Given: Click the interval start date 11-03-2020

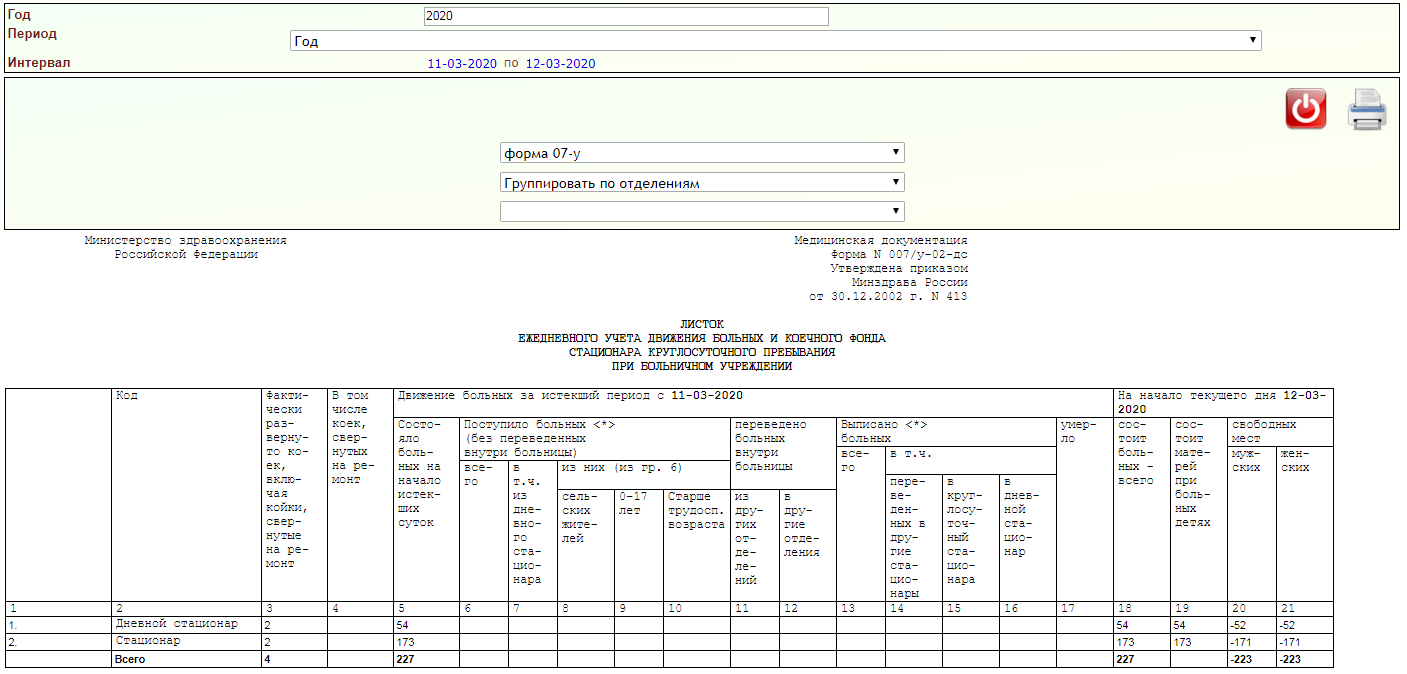Looking at the screenshot, I should tap(462, 64).
